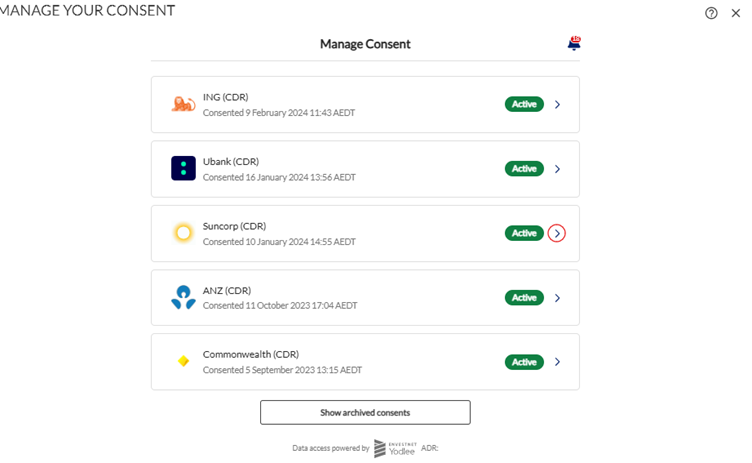Click the ANZ logo icon
Screen dimensions: 752x463
[183, 297]
